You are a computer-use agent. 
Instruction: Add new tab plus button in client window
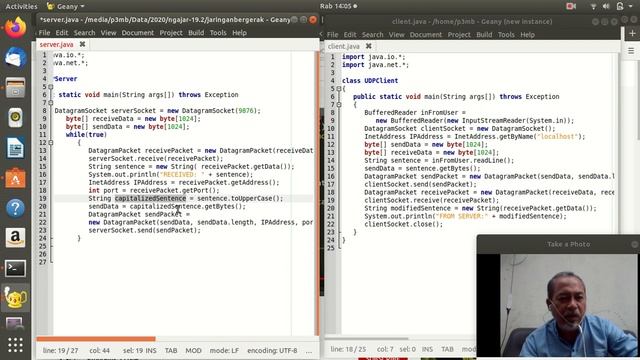(632, 33)
